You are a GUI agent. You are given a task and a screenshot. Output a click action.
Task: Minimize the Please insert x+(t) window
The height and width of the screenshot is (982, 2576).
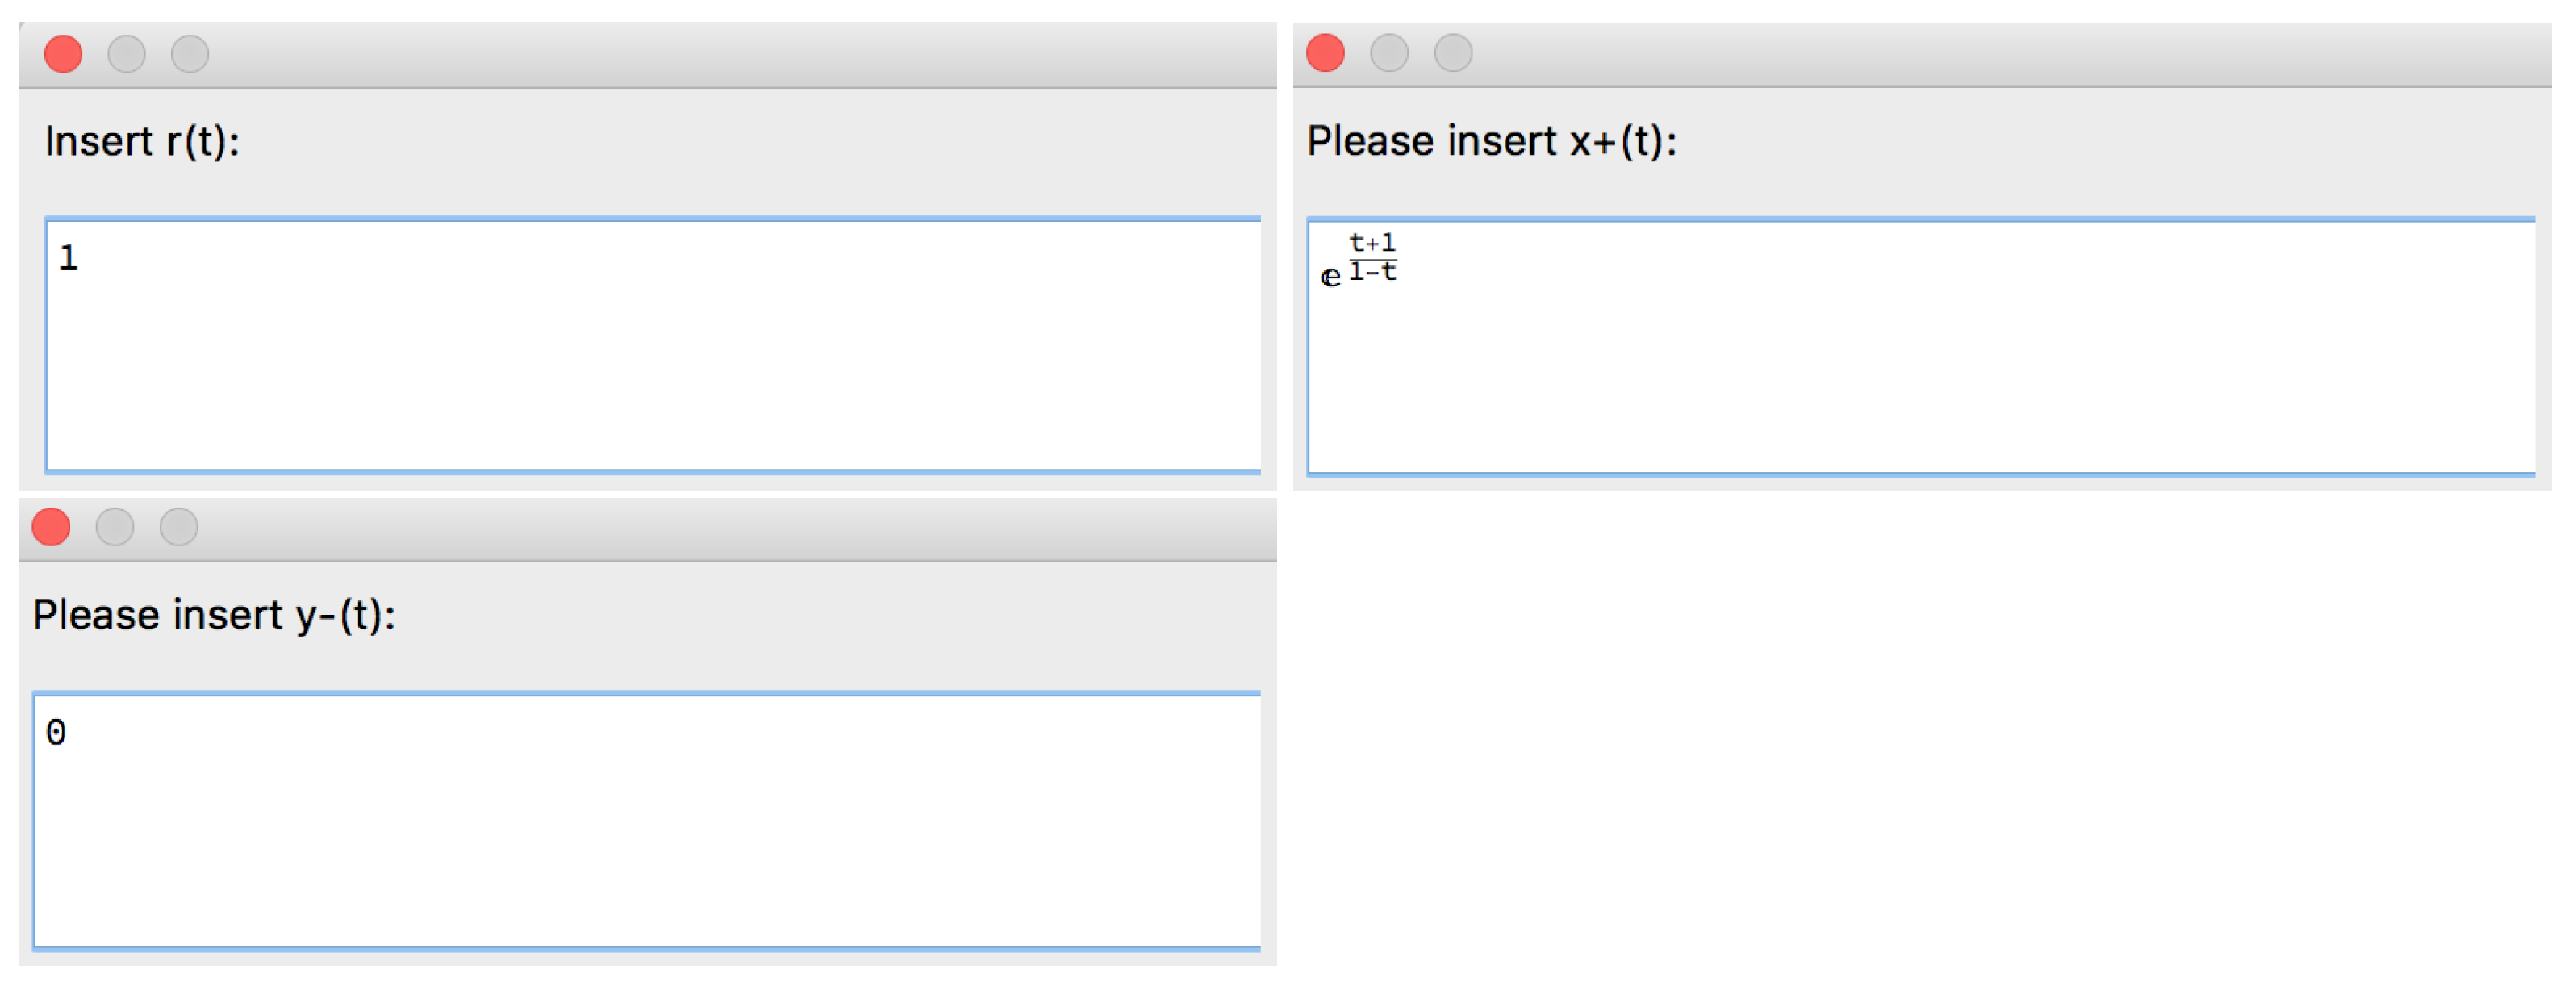point(1389,53)
